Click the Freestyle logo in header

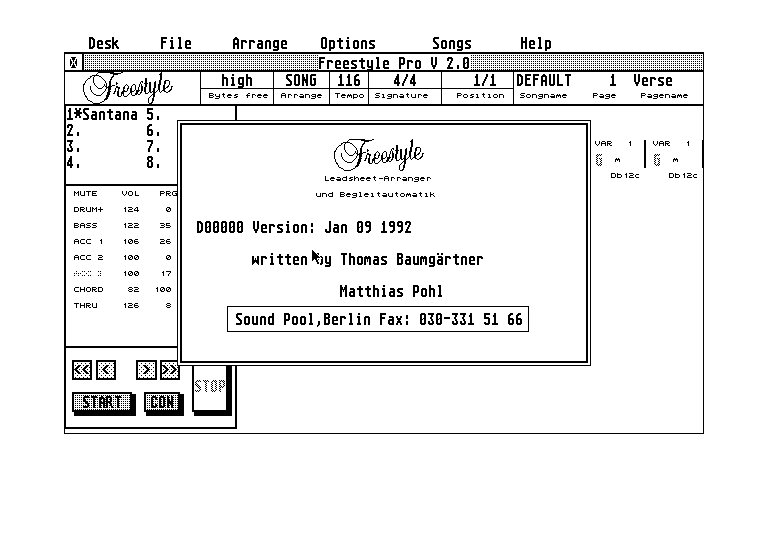click(x=128, y=88)
